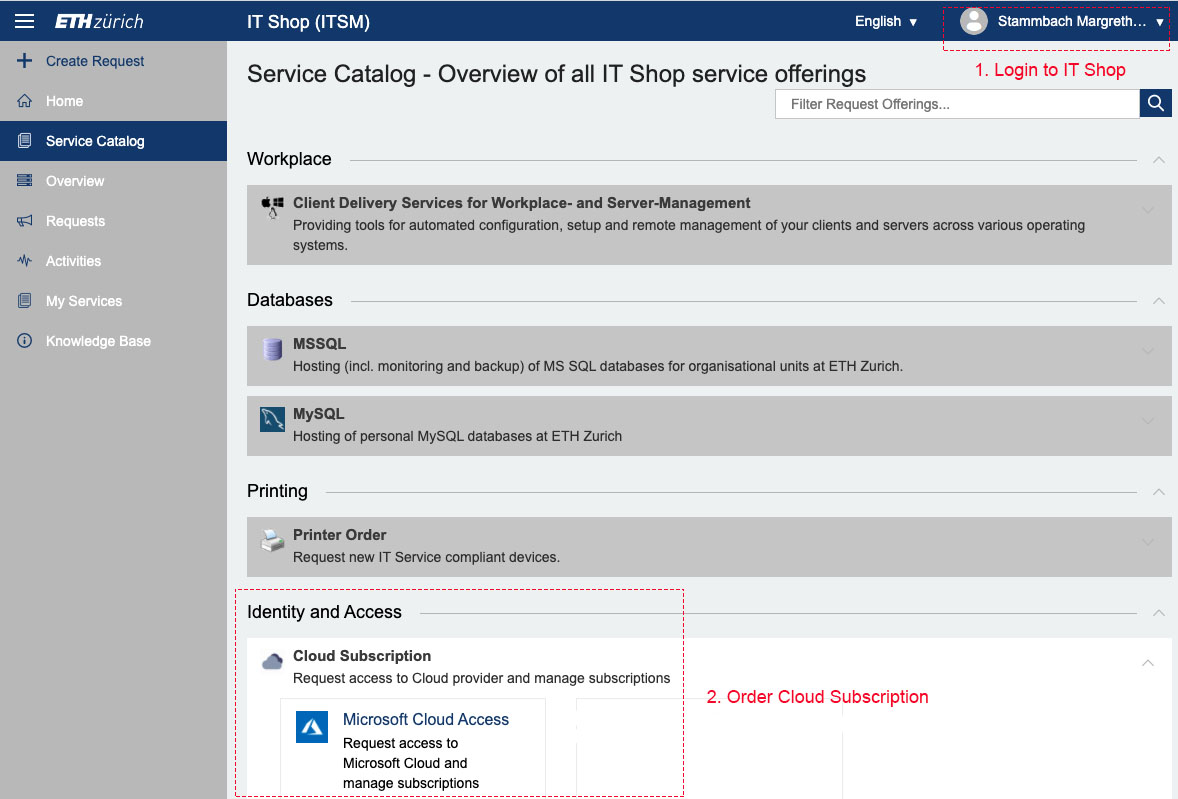Open the hamburger navigation menu

(x=24, y=21)
